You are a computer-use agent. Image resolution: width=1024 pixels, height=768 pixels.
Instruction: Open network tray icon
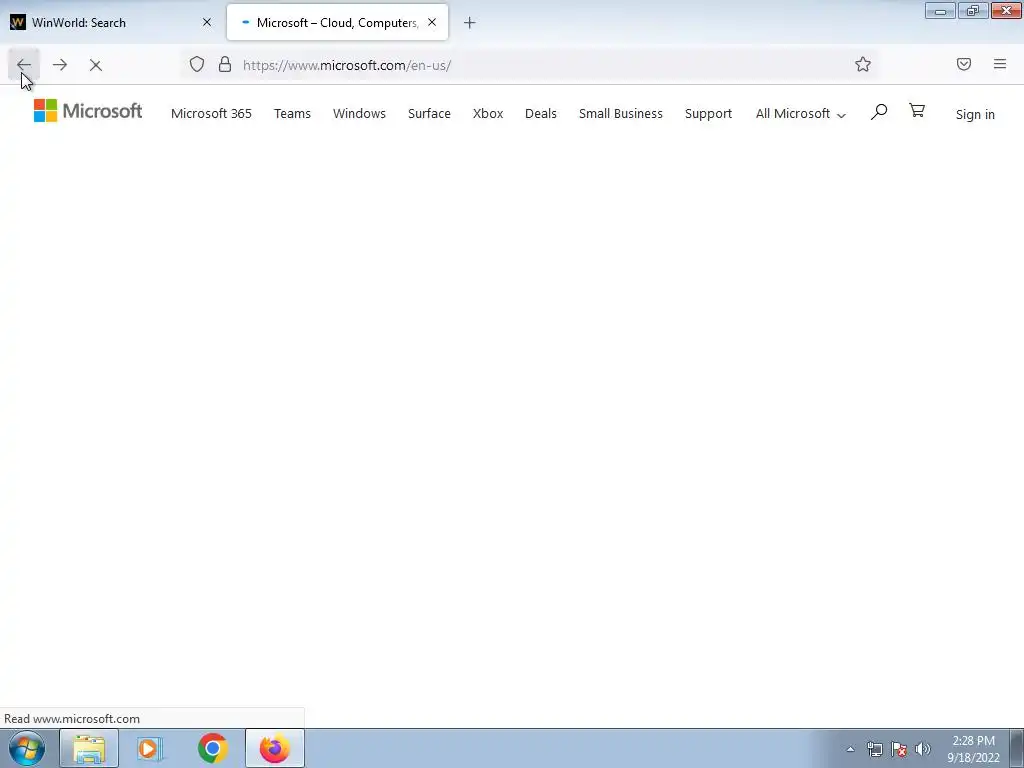(x=874, y=749)
